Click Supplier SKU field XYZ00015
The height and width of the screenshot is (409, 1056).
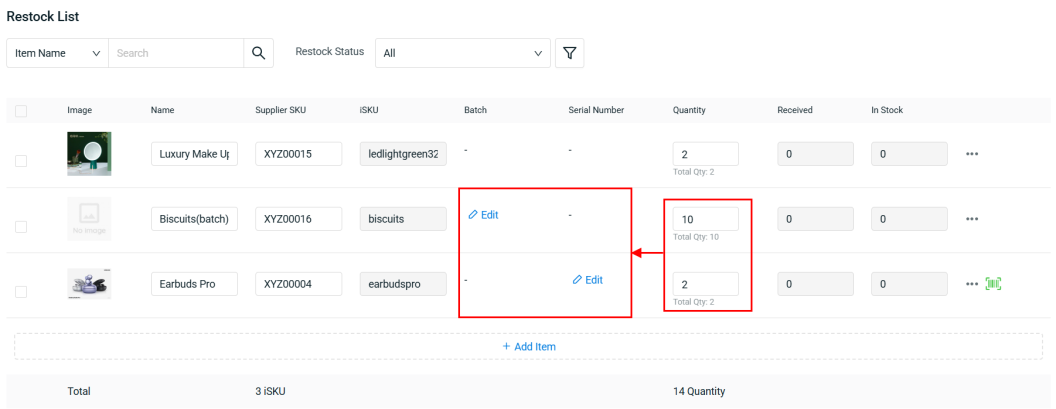coord(298,154)
